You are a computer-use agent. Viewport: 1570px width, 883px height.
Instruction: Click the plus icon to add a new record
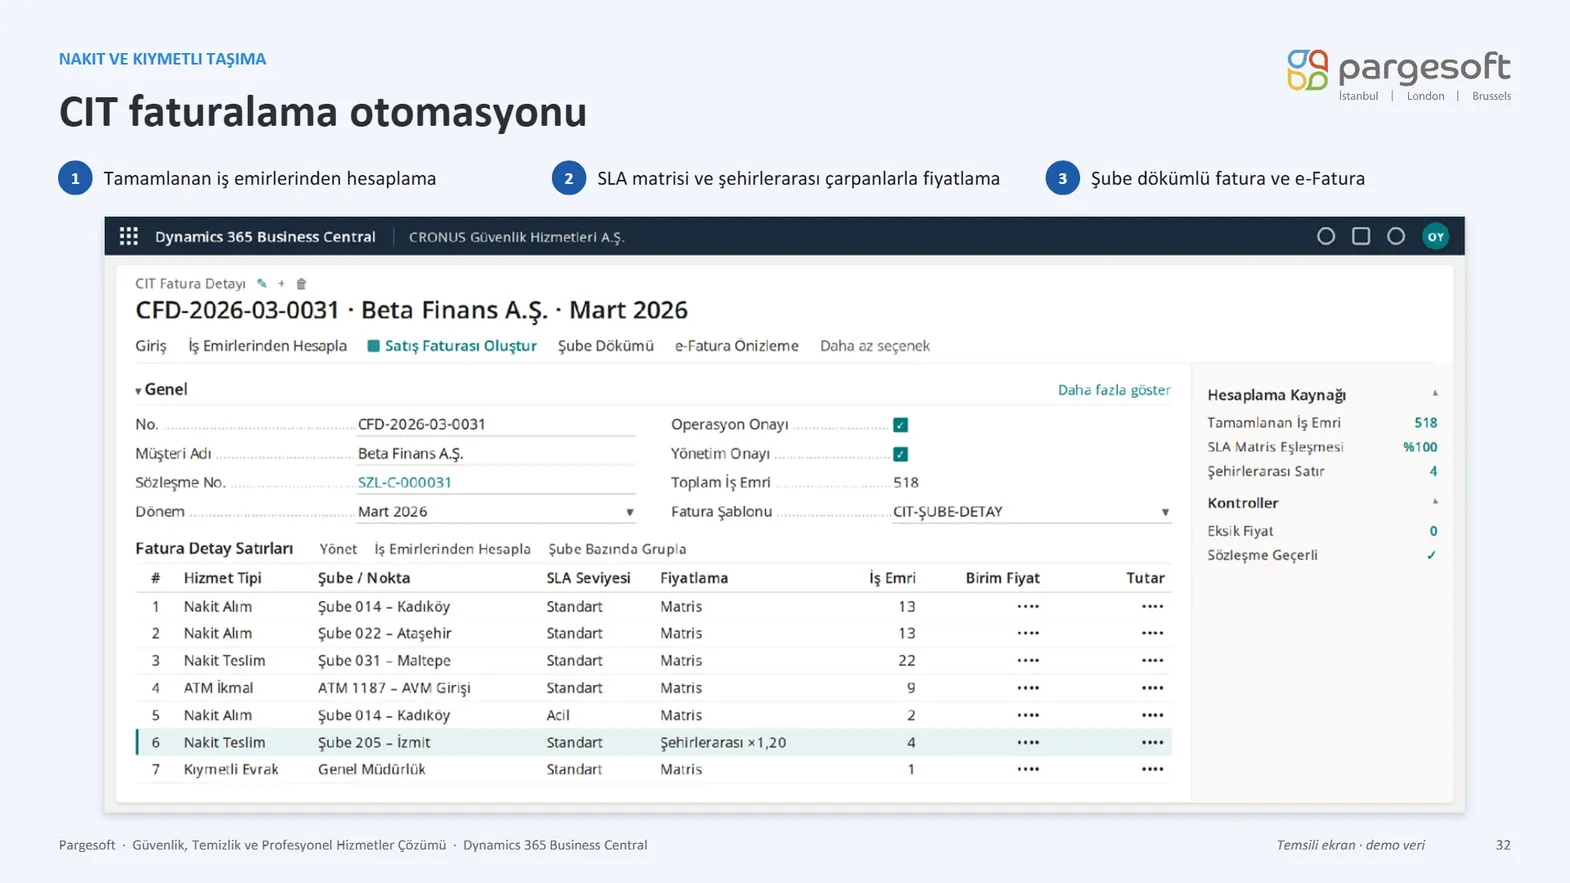pos(281,284)
